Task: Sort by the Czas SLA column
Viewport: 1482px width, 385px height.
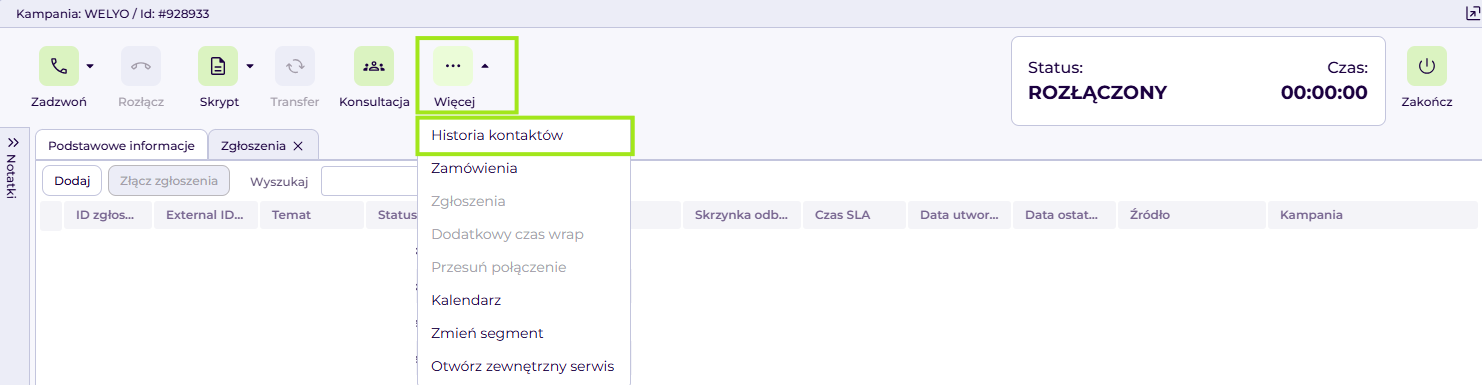Action: click(855, 215)
